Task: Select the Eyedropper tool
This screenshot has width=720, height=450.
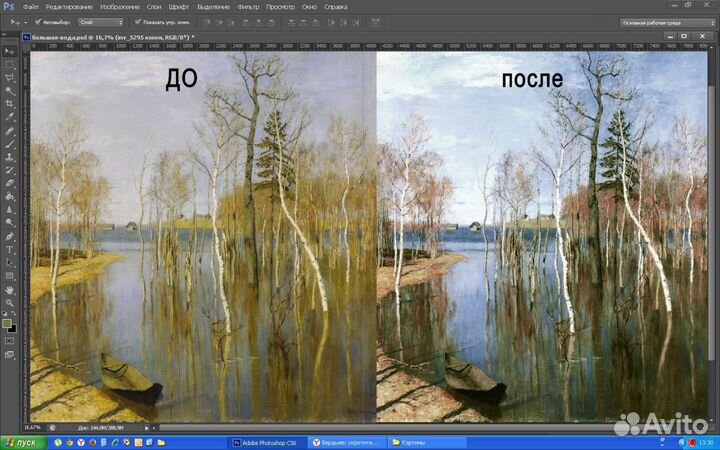Action: pos(9,117)
